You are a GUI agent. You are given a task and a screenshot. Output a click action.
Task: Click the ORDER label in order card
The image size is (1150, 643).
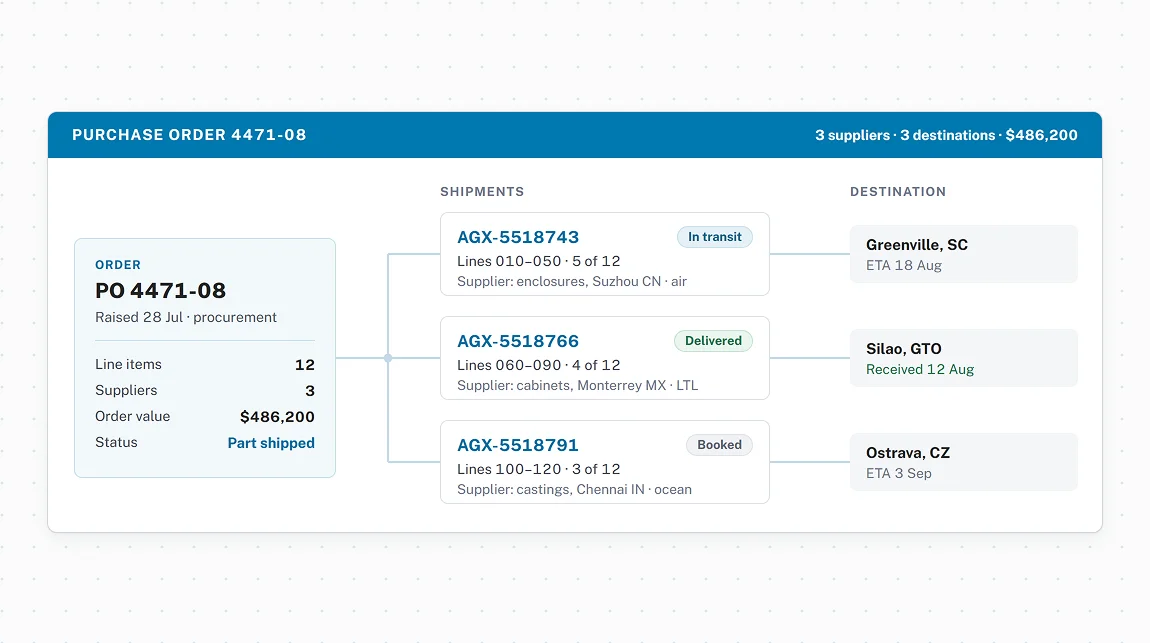click(118, 265)
